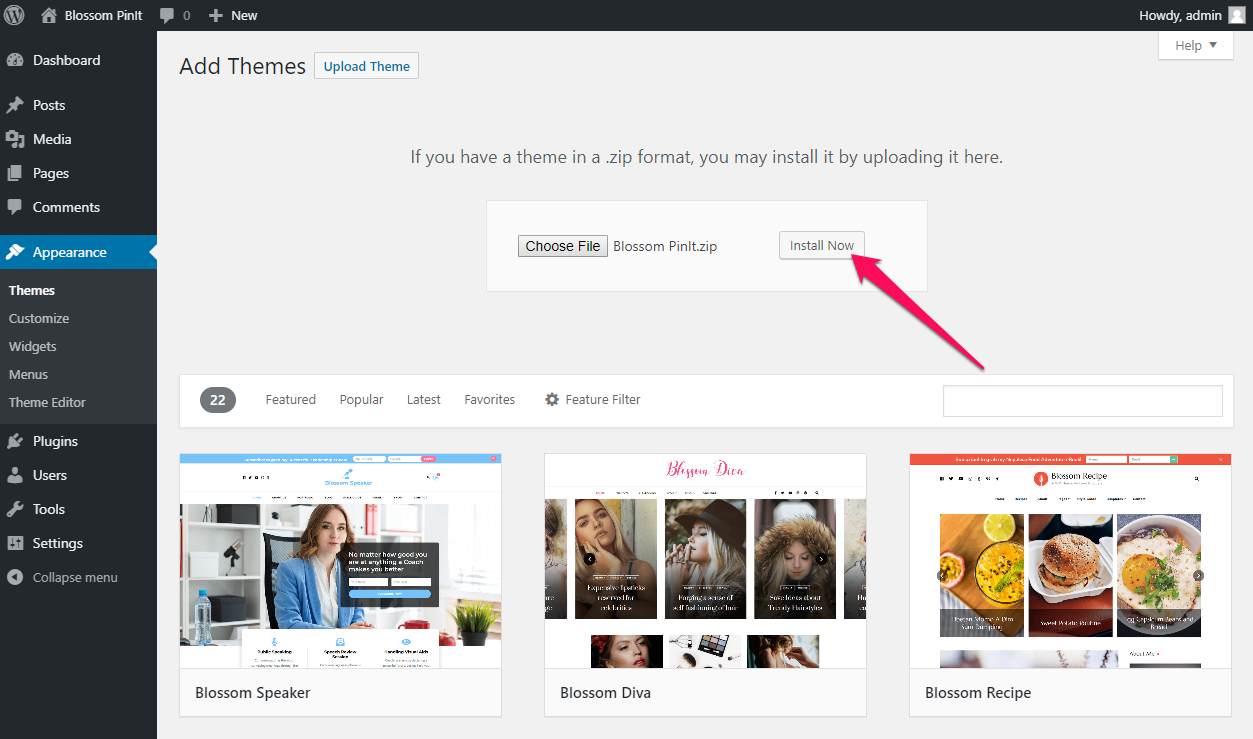Open the Blossom Recipe theme screenshot
1253x739 pixels.
(x=1071, y=561)
